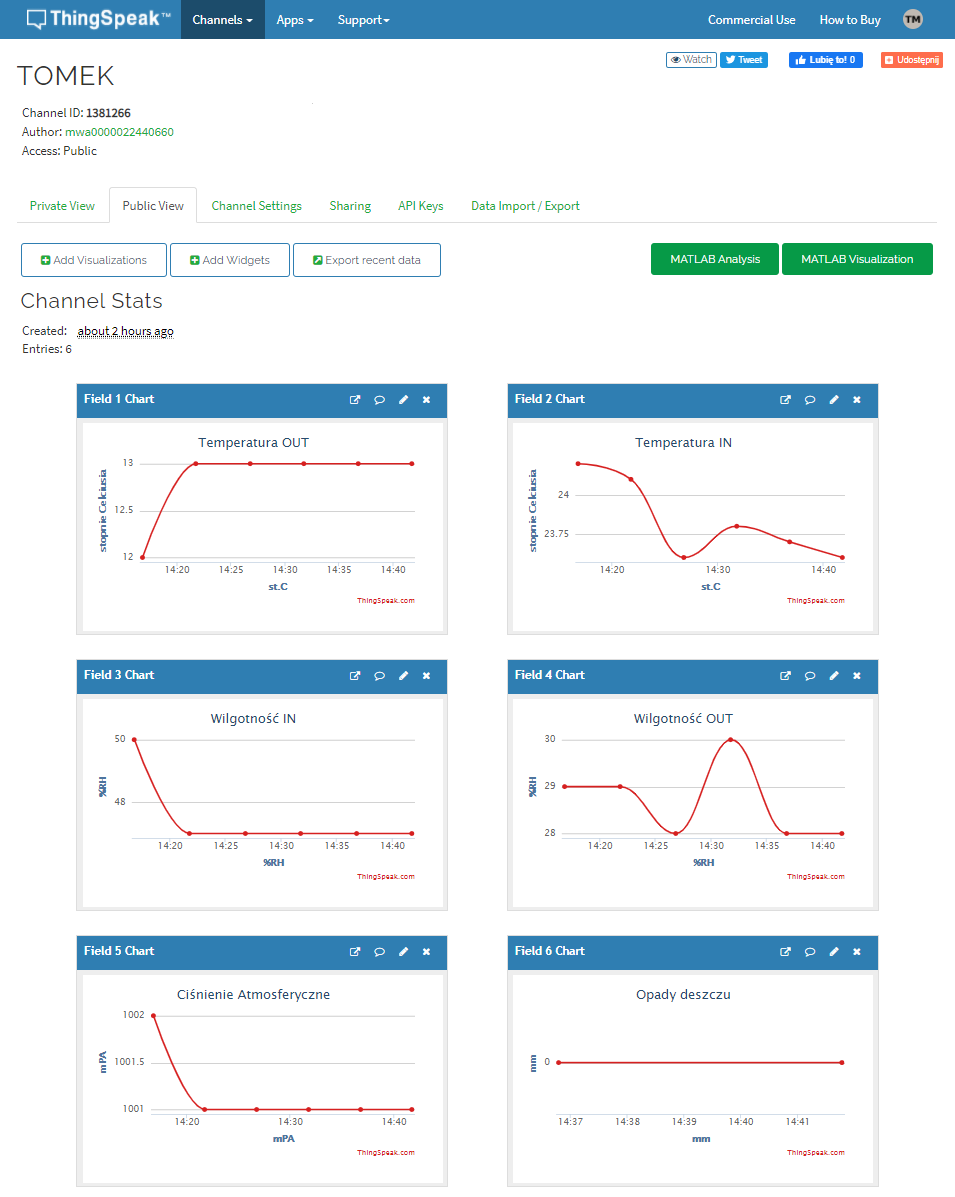The image size is (955, 1197).
Task: Open the Opady deszczu chart edit options
Action: tap(834, 951)
